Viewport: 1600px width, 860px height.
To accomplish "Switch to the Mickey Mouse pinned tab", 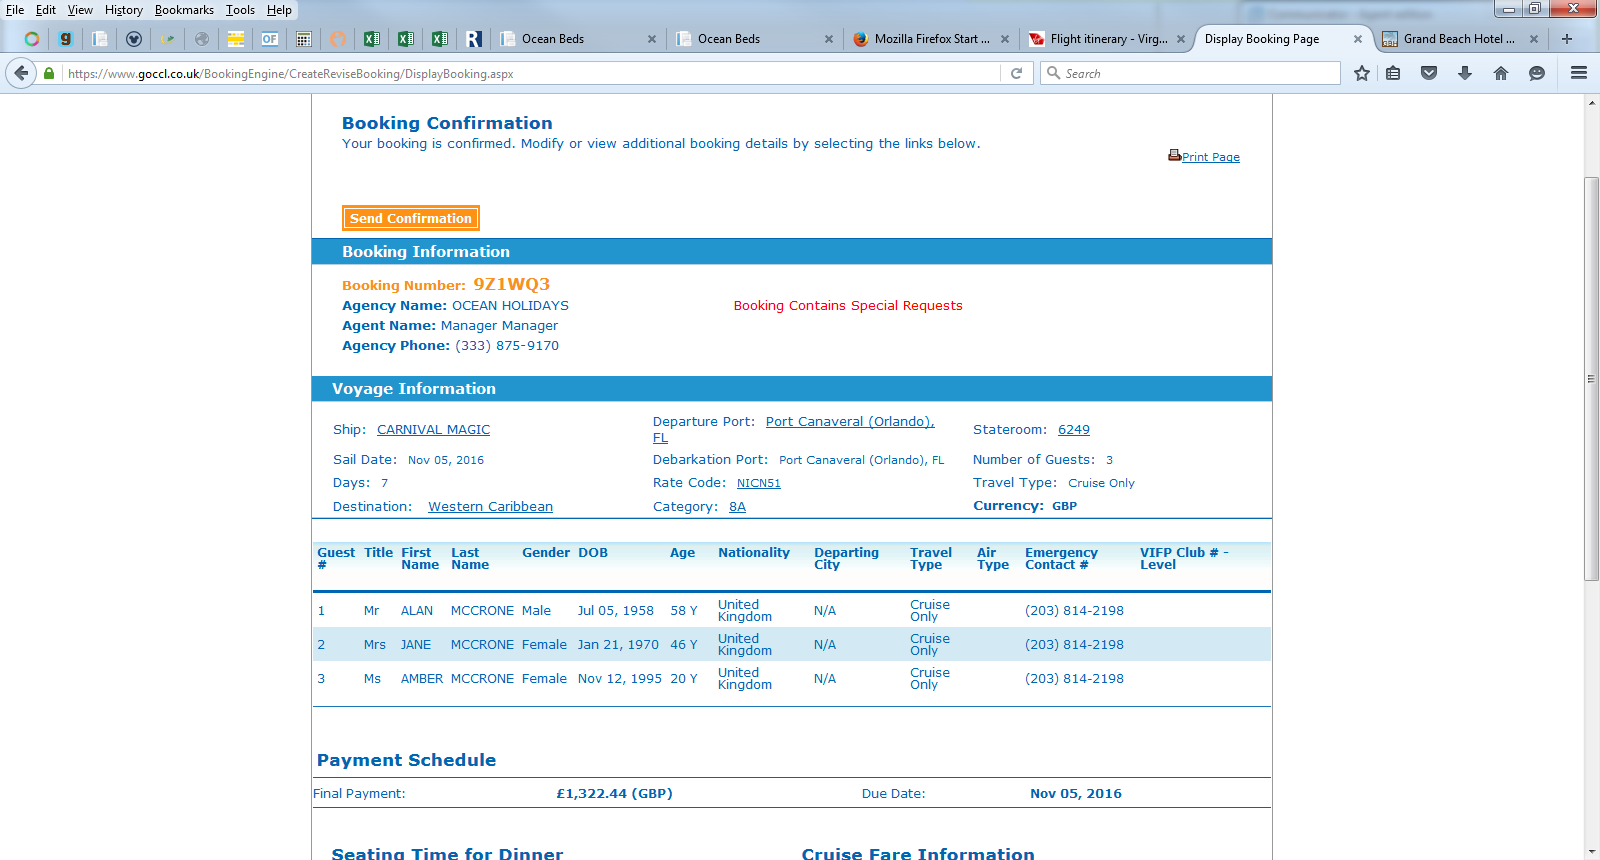I will click(134, 39).
